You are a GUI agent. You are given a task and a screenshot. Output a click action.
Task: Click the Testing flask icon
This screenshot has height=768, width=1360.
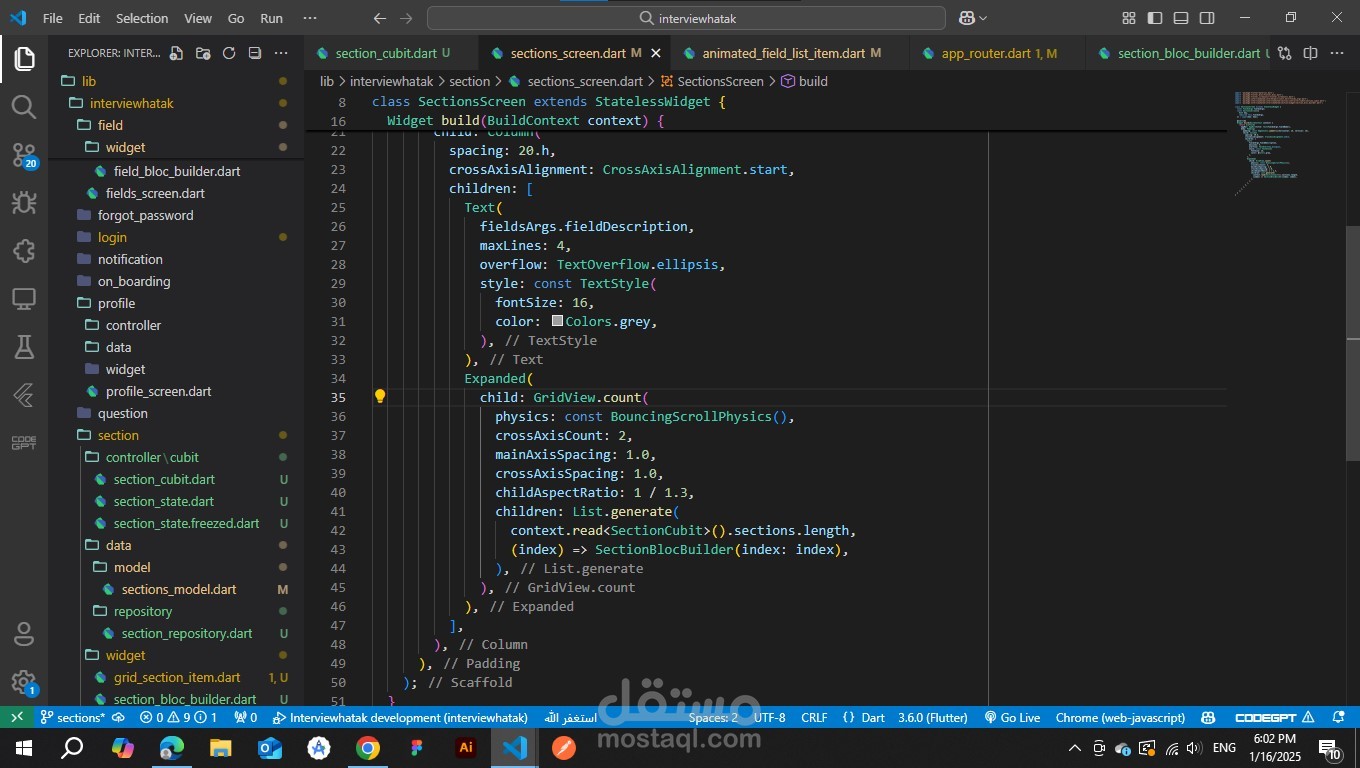[24, 347]
